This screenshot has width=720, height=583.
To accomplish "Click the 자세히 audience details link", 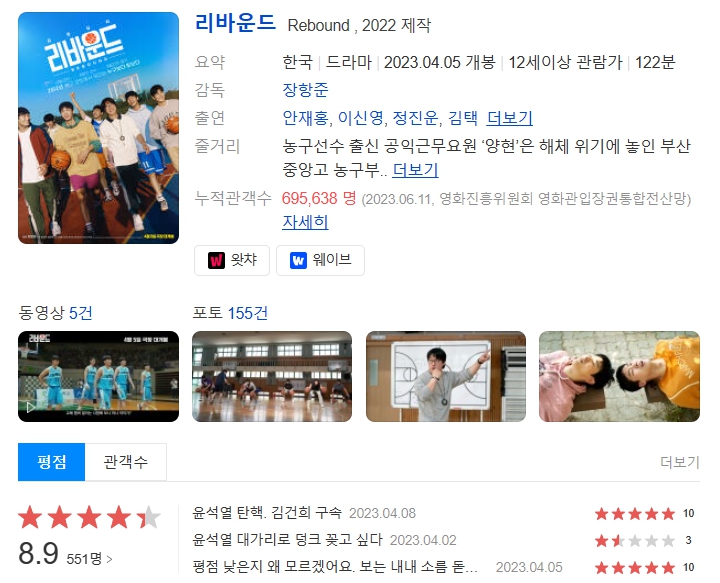I will 305,222.
